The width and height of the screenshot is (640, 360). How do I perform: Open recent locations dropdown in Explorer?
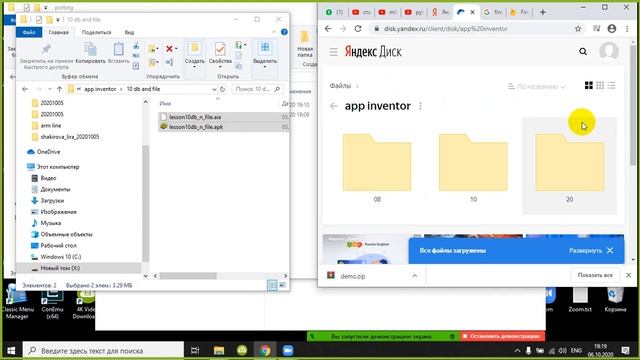(49, 89)
